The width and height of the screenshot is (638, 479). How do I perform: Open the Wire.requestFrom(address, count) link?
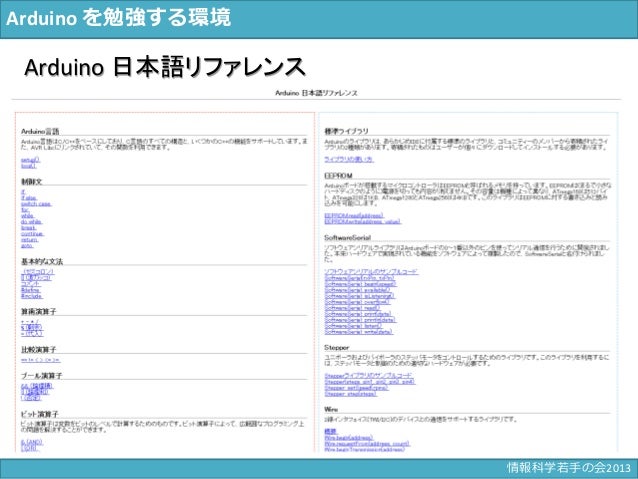point(367,444)
